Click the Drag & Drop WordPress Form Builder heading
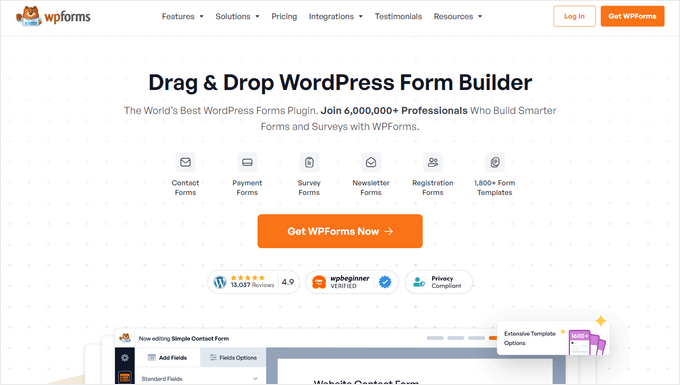The height and width of the screenshot is (385, 680). point(340,82)
